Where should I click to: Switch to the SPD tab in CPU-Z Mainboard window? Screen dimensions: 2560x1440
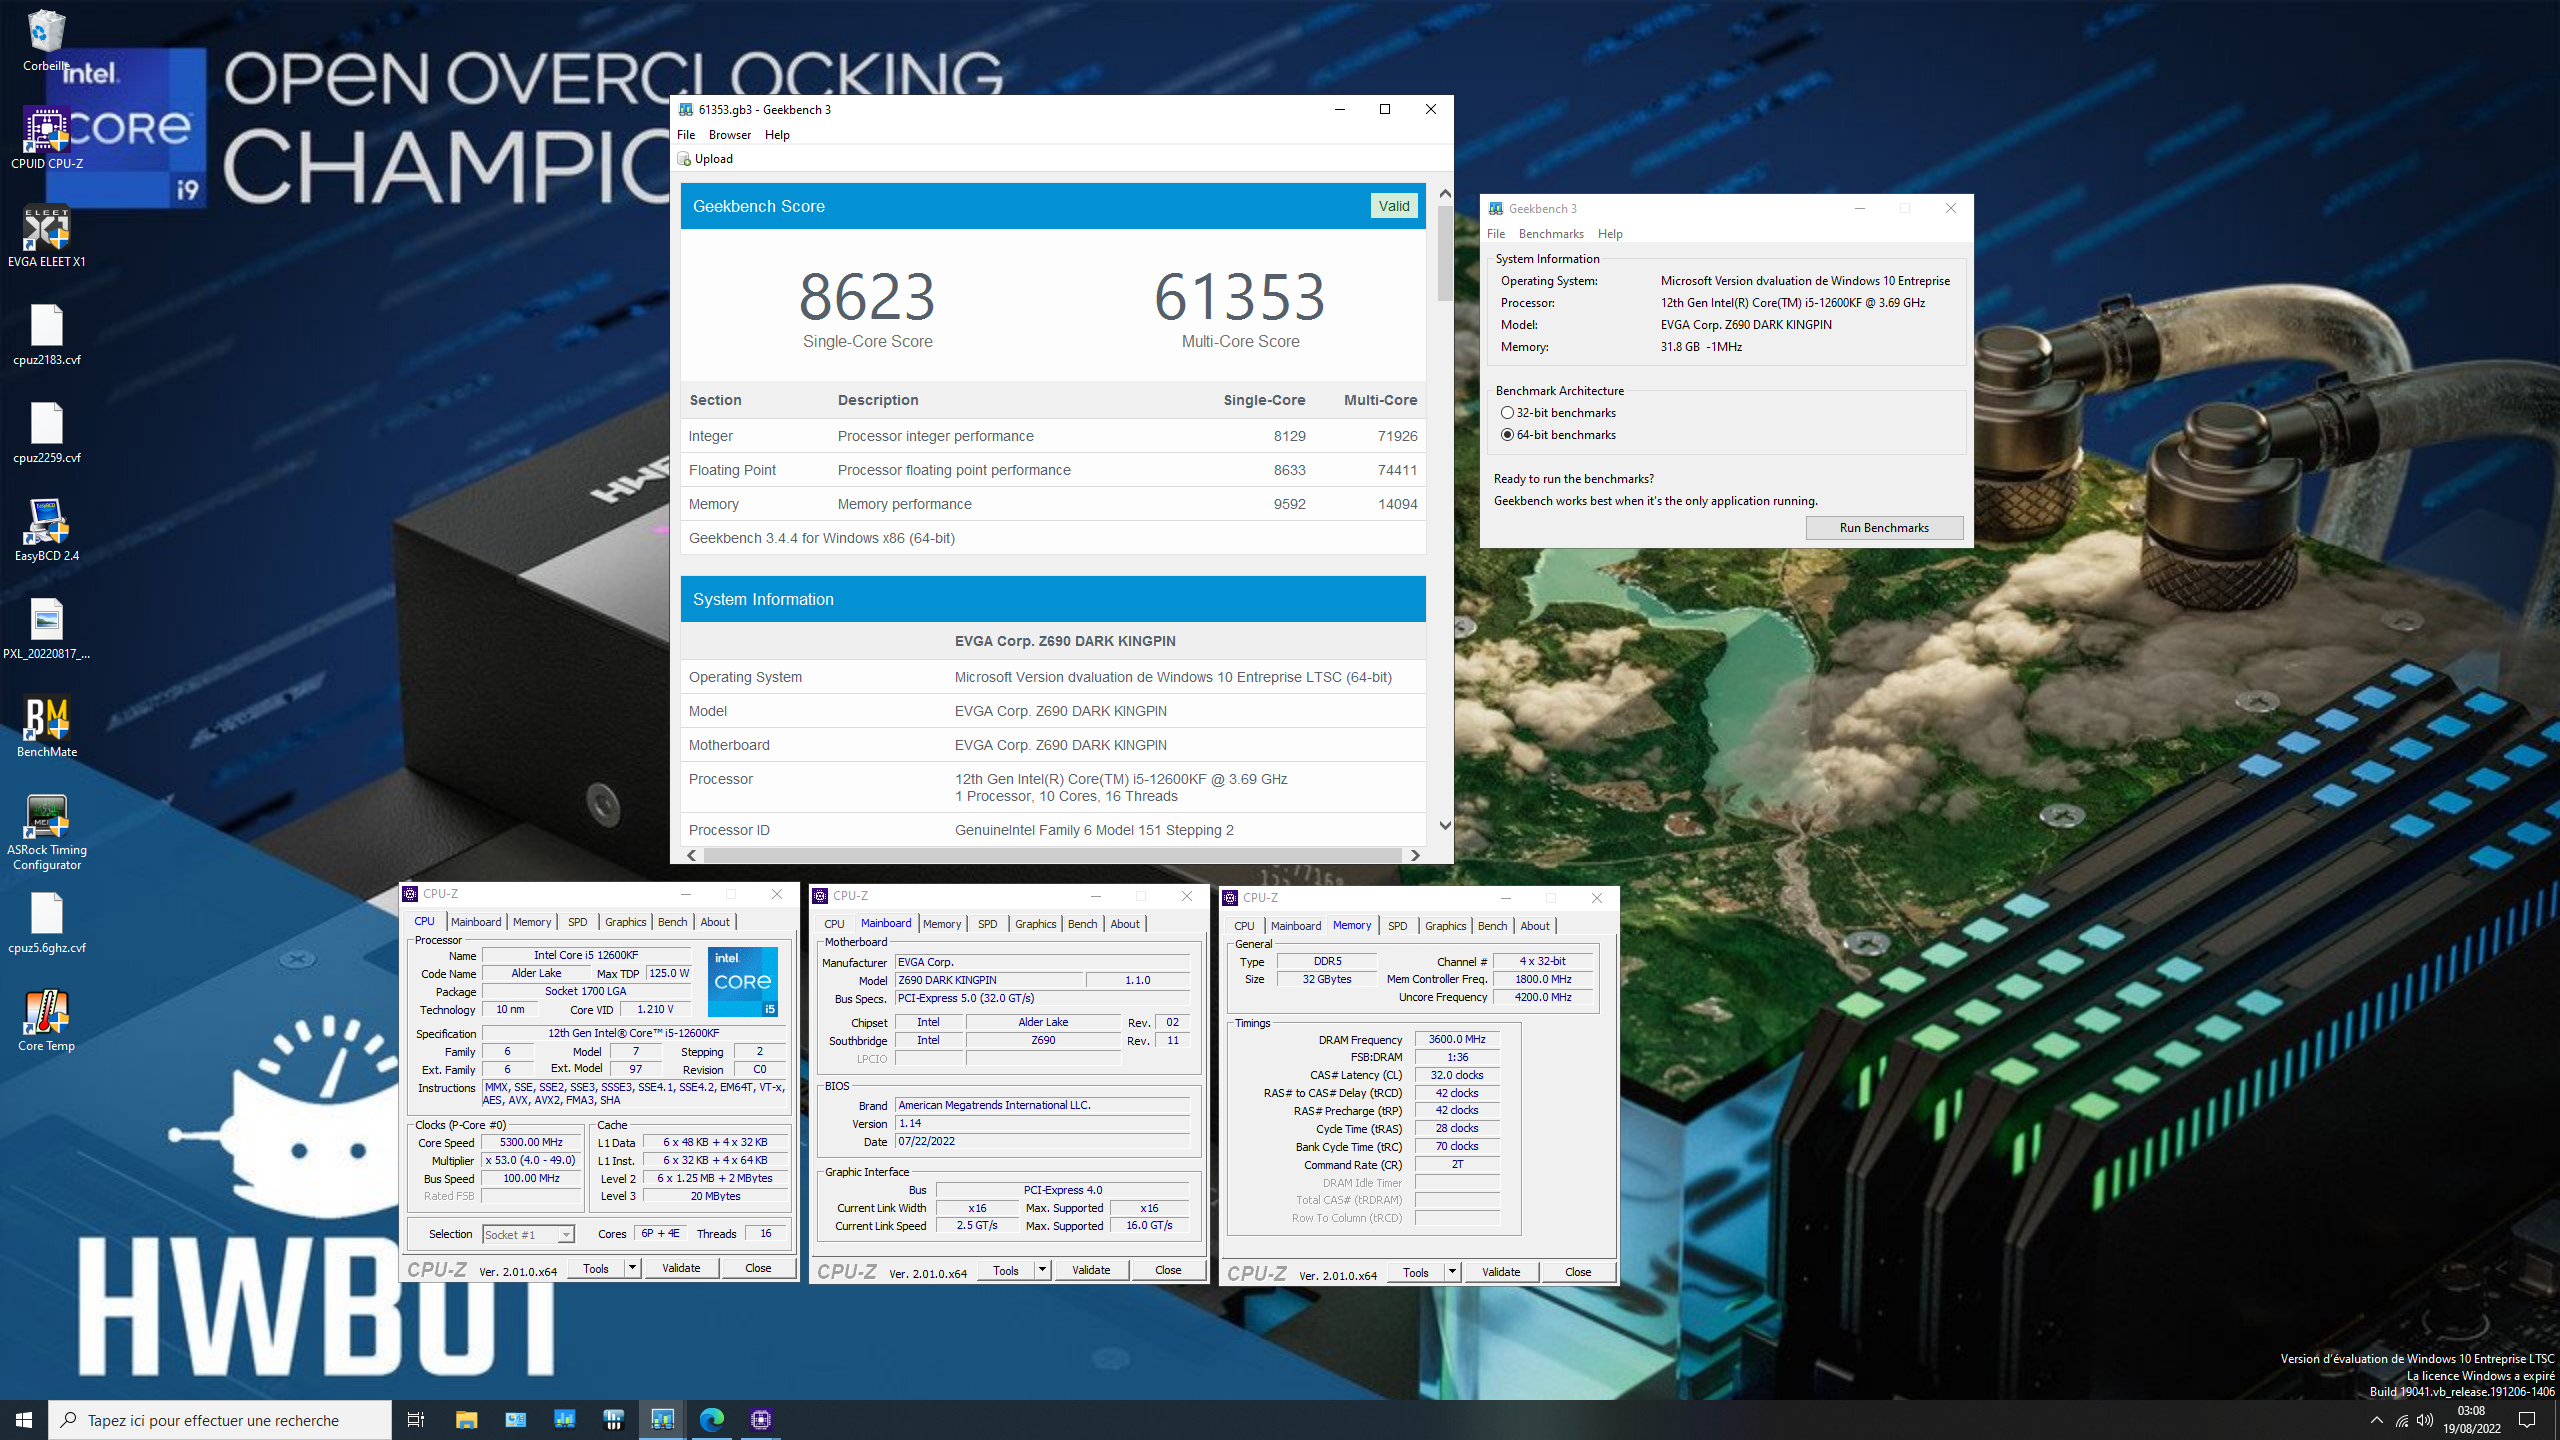click(x=987, y=924)
